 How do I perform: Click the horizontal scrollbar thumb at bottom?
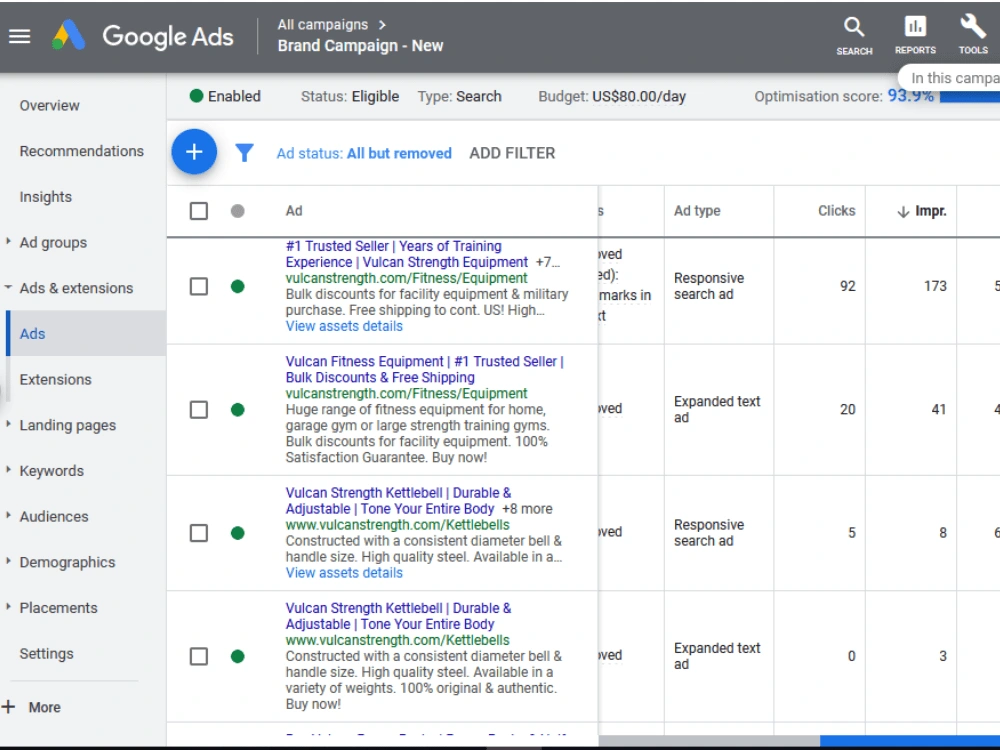point(909,741)
